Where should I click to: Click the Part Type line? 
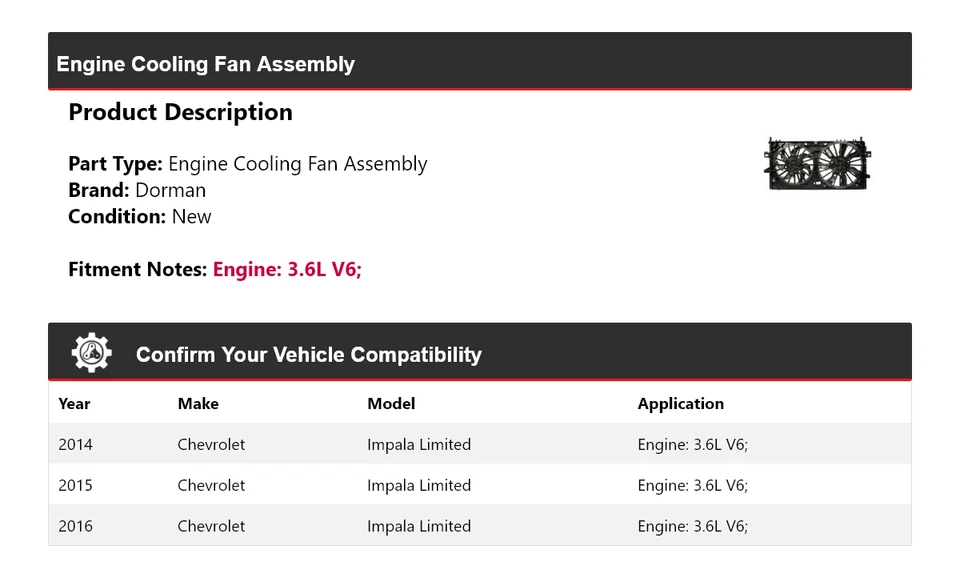[247, 164]
